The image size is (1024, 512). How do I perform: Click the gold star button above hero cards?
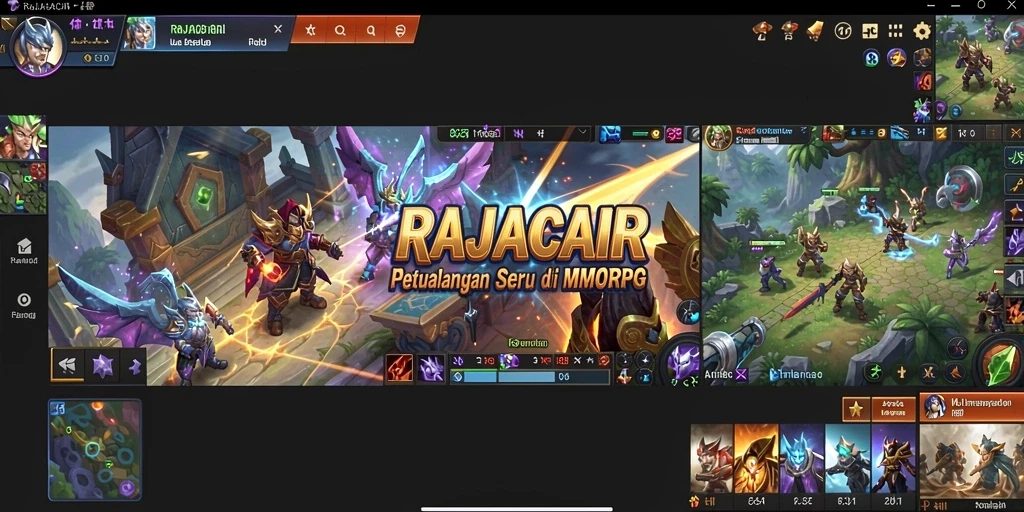pos(856,409)
